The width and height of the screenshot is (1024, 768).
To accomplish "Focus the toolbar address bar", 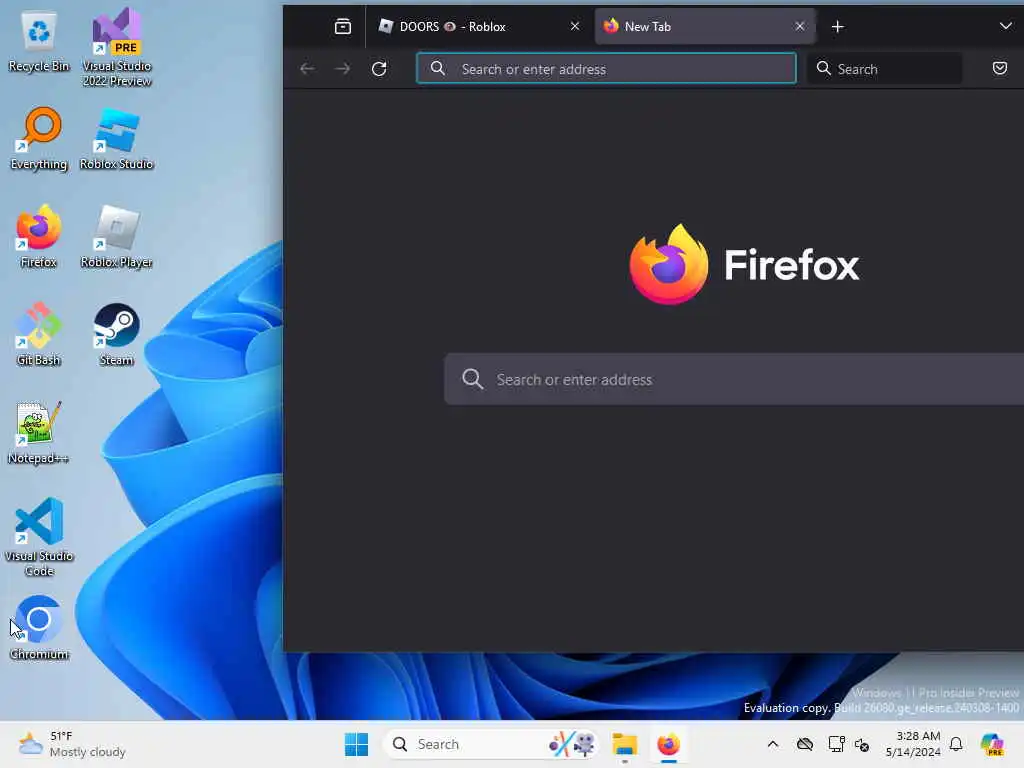I will pyautogui.click(x=606, y=69).
